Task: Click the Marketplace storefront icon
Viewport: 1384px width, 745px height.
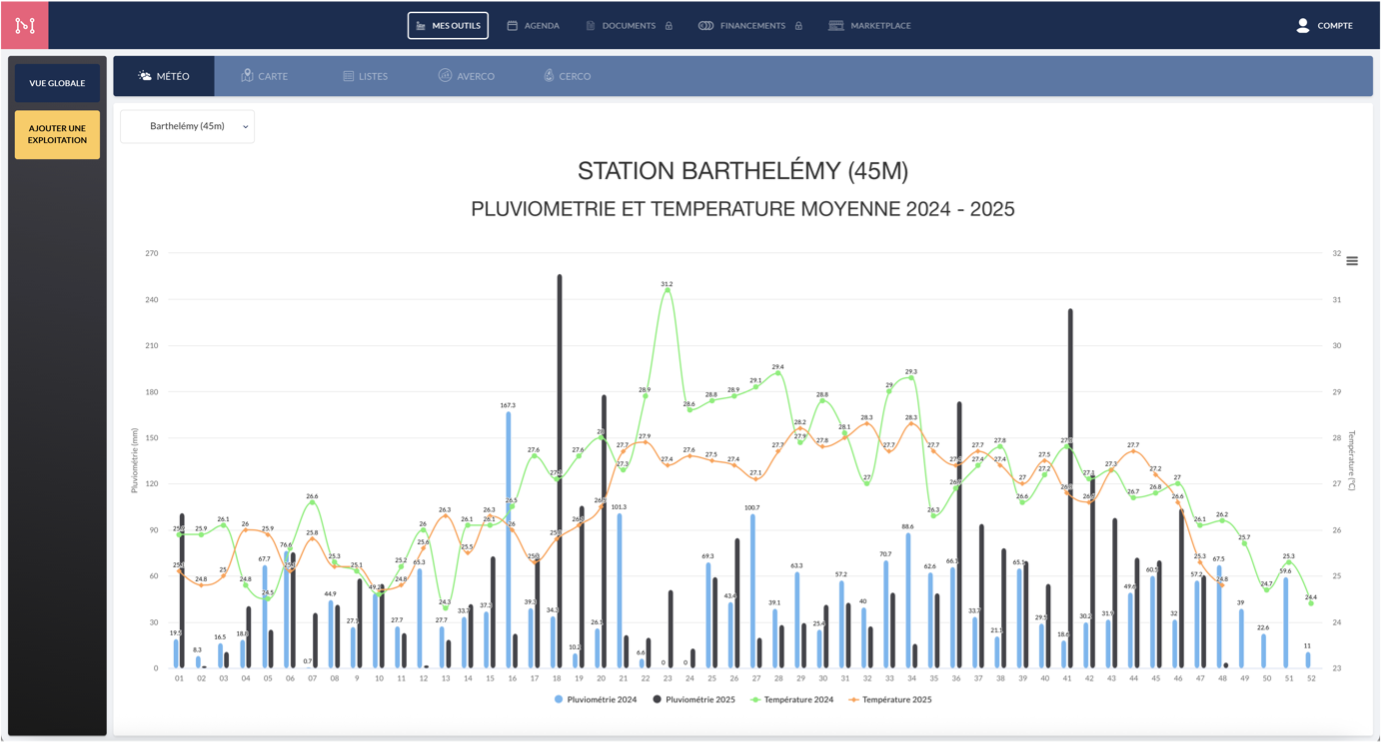Action: click(x=836, y=26)
